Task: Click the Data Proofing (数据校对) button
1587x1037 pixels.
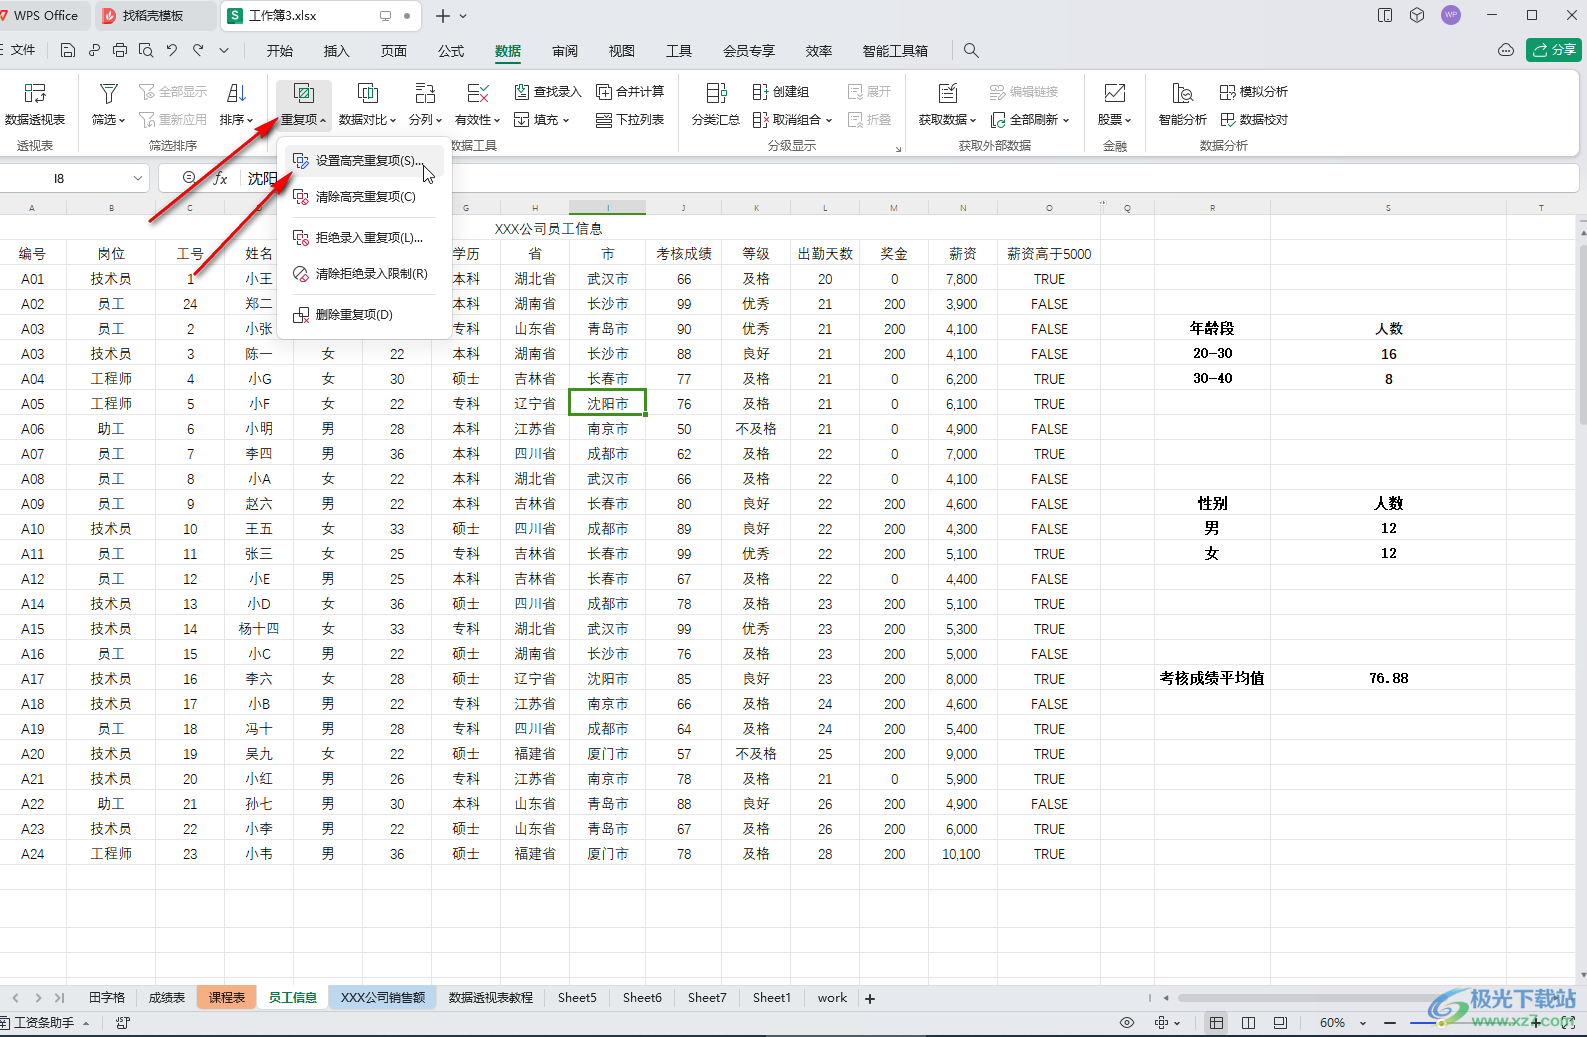Action: tap(1254, 120)
